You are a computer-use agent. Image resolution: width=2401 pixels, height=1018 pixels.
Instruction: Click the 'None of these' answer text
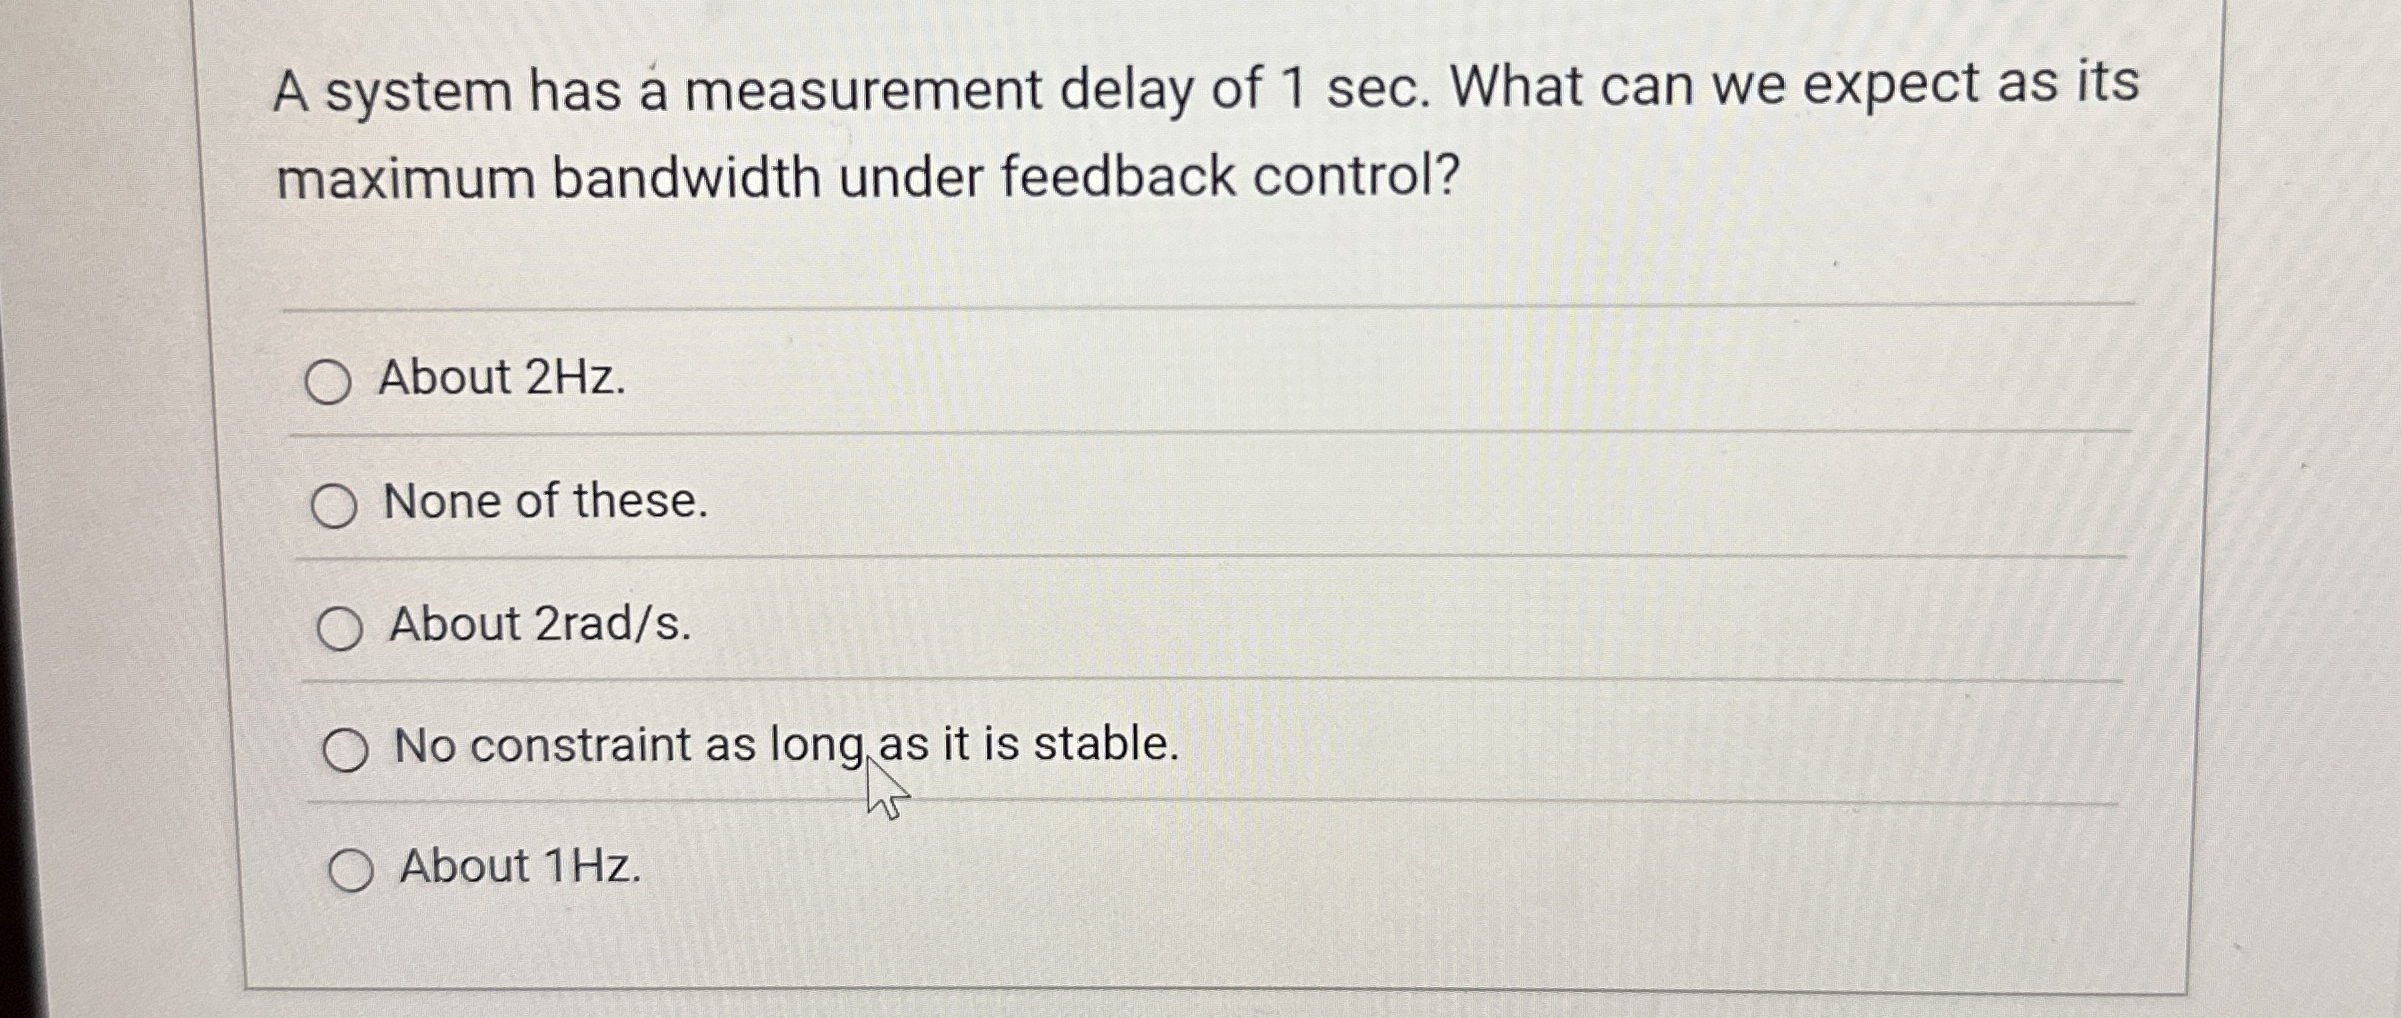(x=545, y=505)
